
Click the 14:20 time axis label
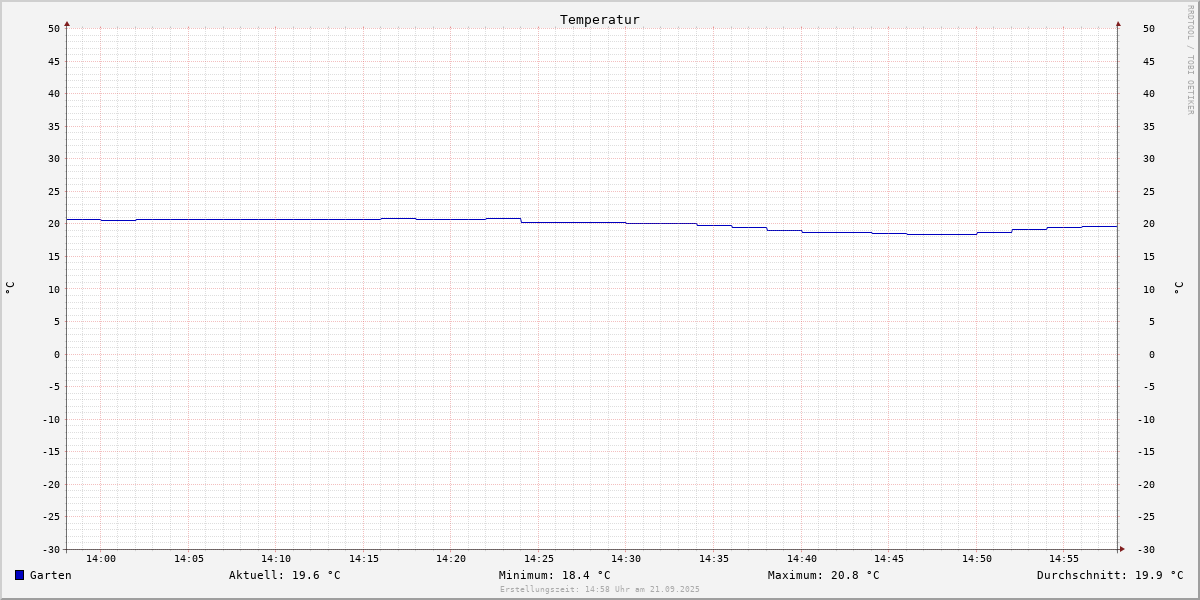coord(451,558)
